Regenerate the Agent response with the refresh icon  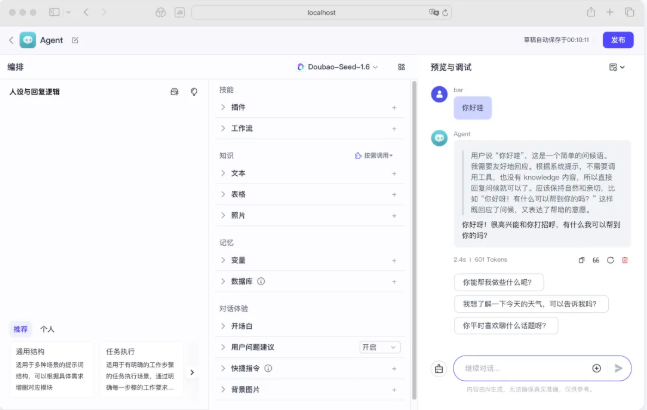click(x=610, y=260)
